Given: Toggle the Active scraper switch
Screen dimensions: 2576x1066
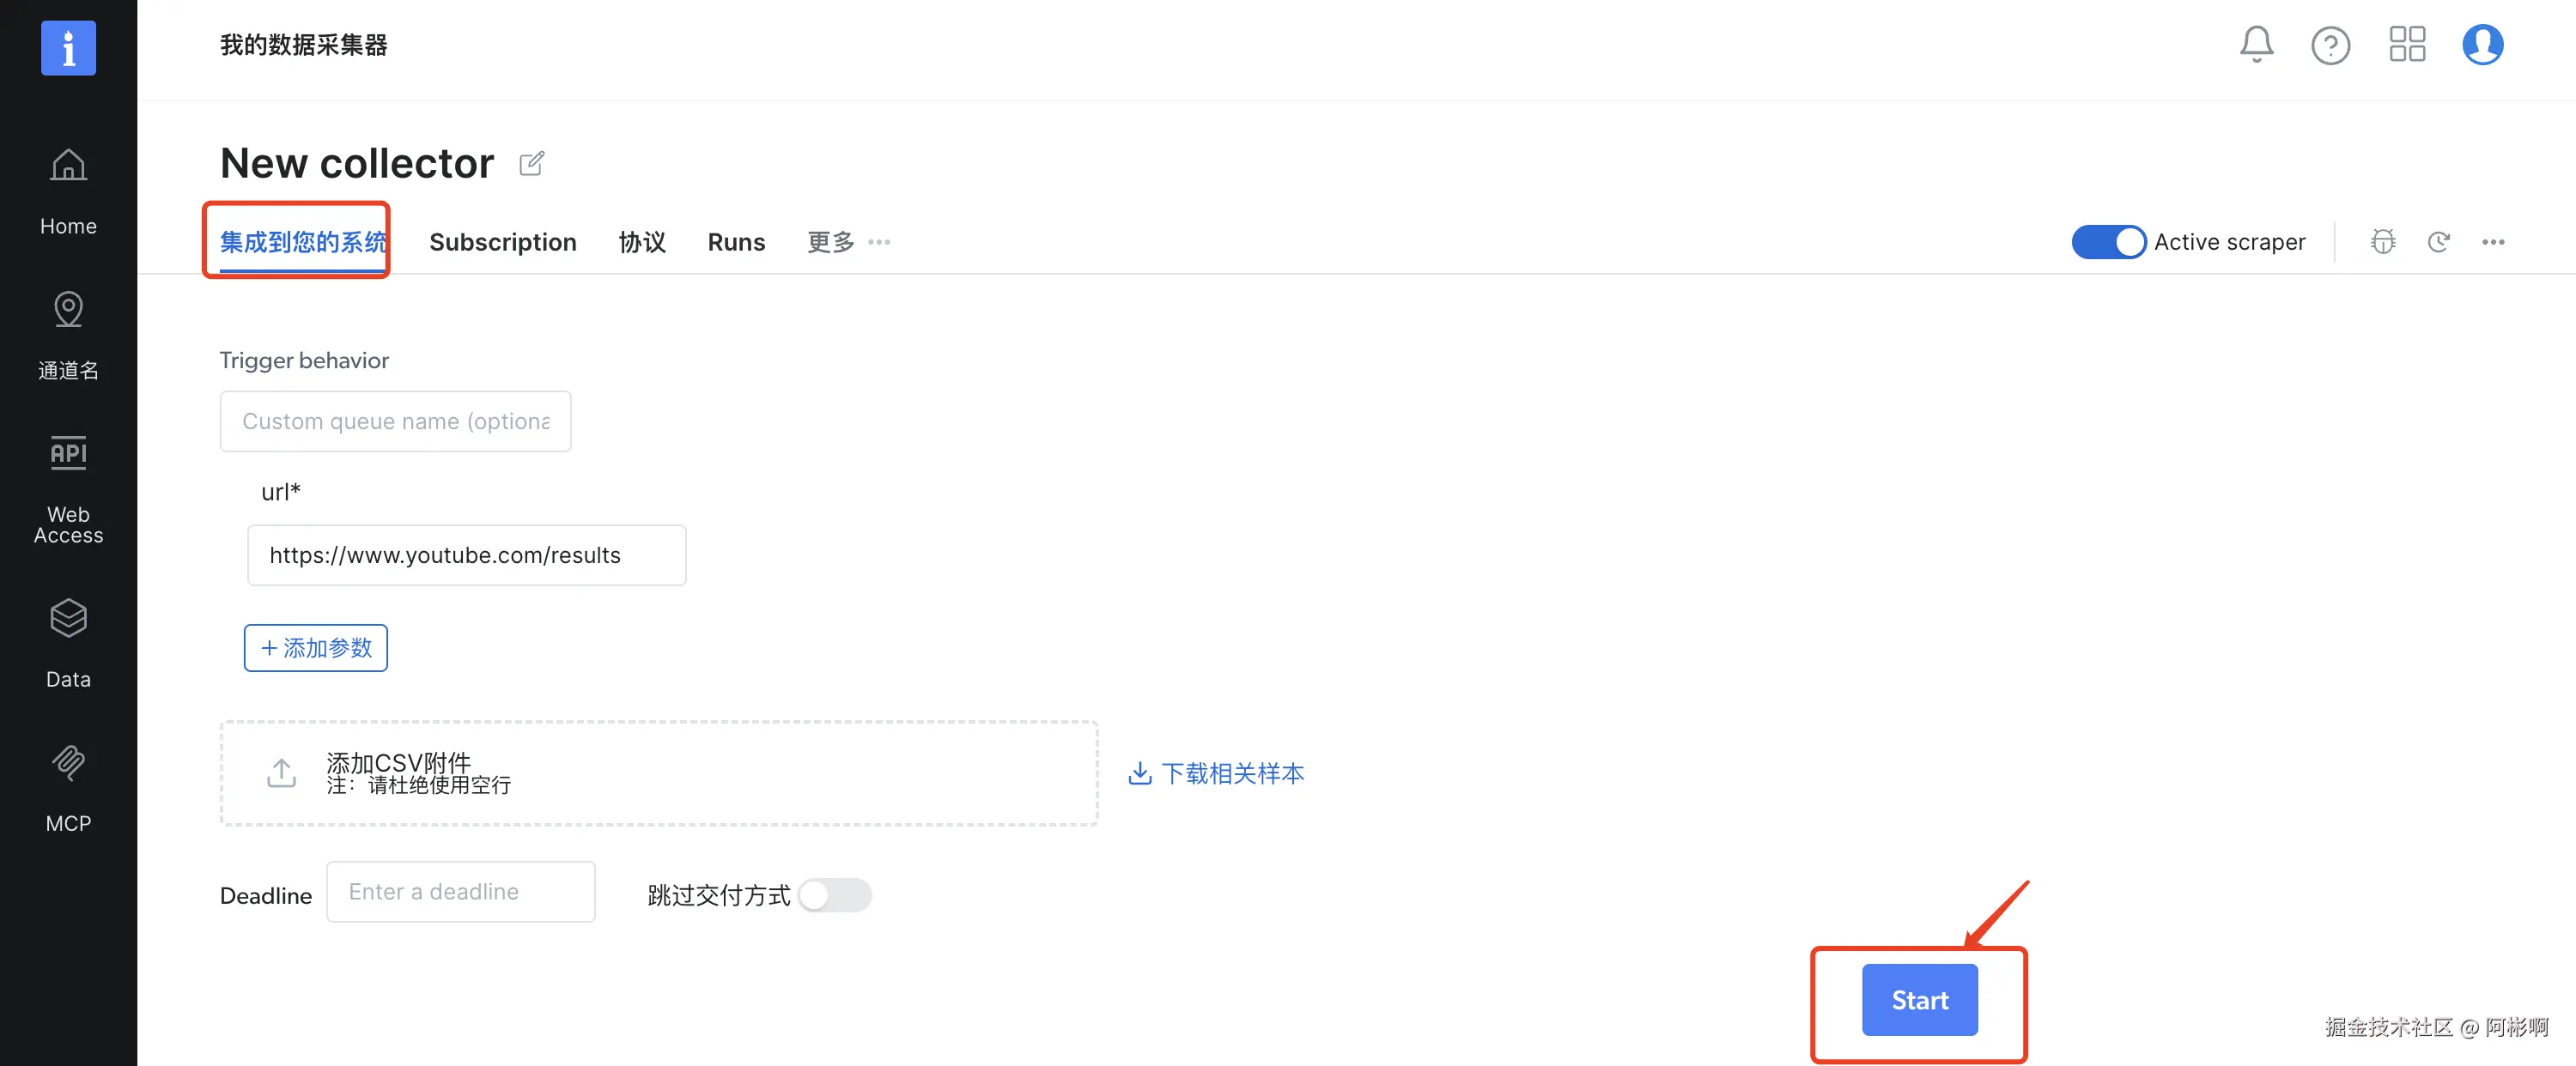Looking at the screenshot, I should [2108, 242].
